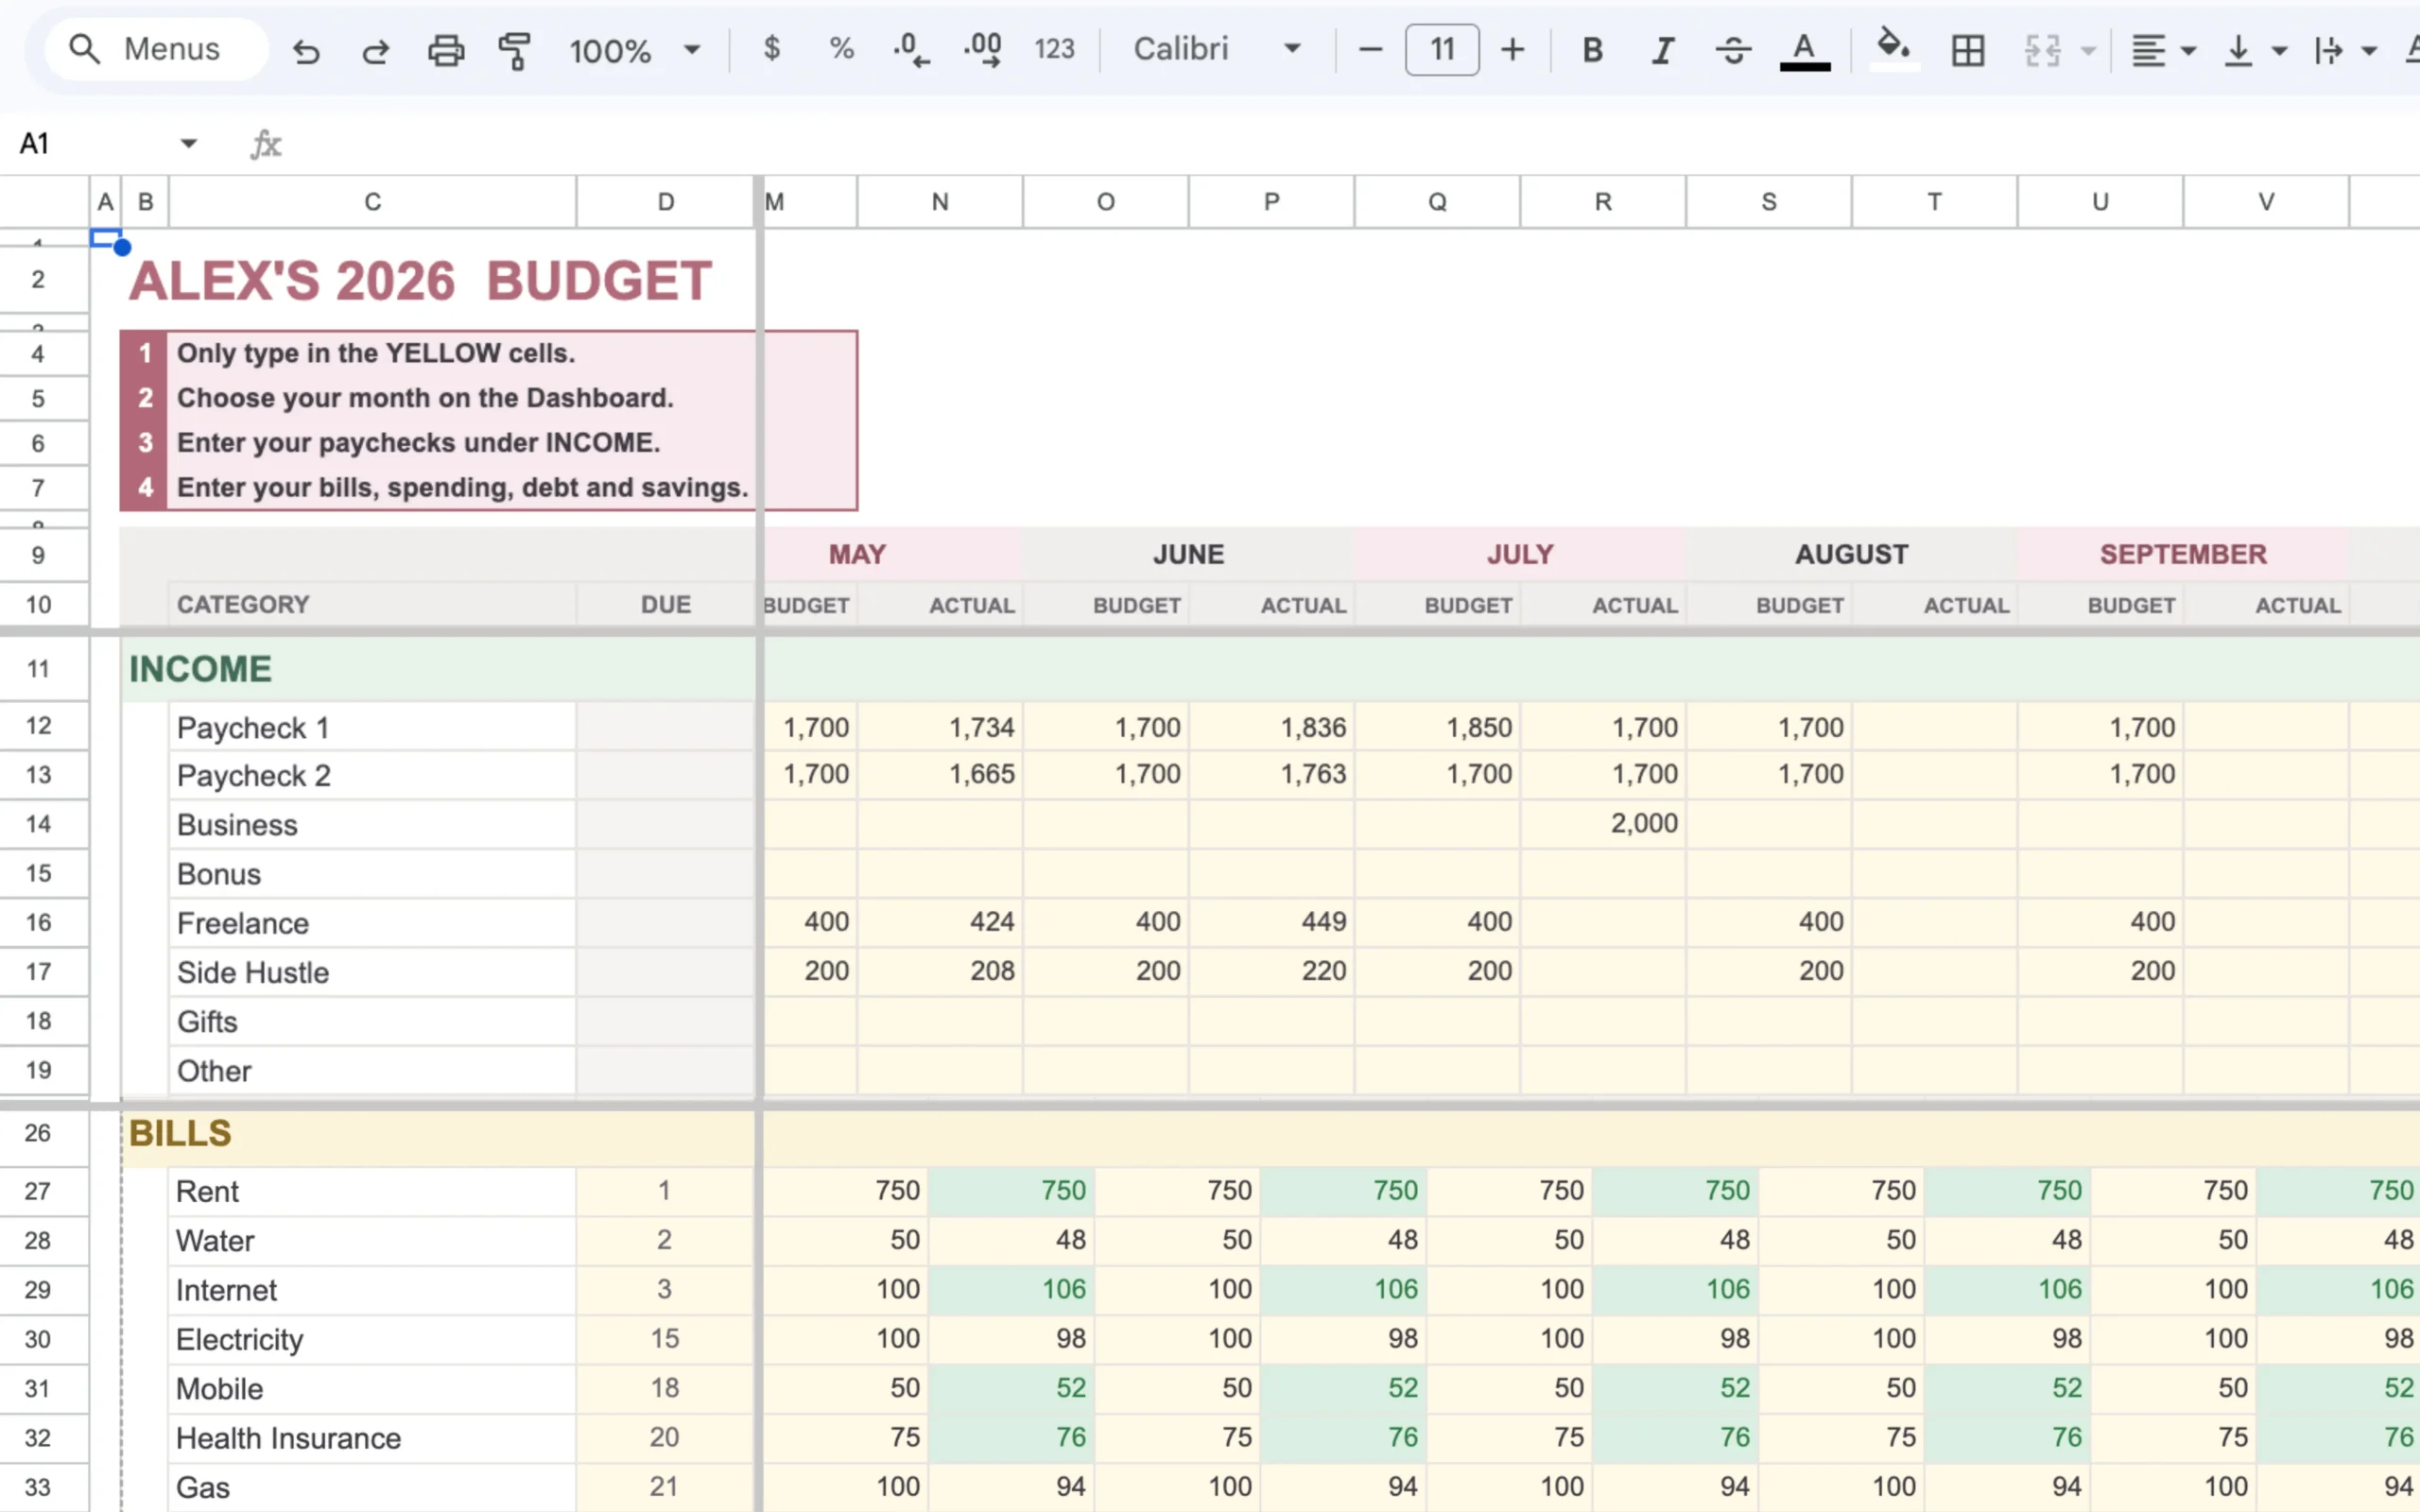Select the Health Insurance category cell
Image resolution: width=2420 pixels, height=1512 pixels.
tap(372, 1438)
